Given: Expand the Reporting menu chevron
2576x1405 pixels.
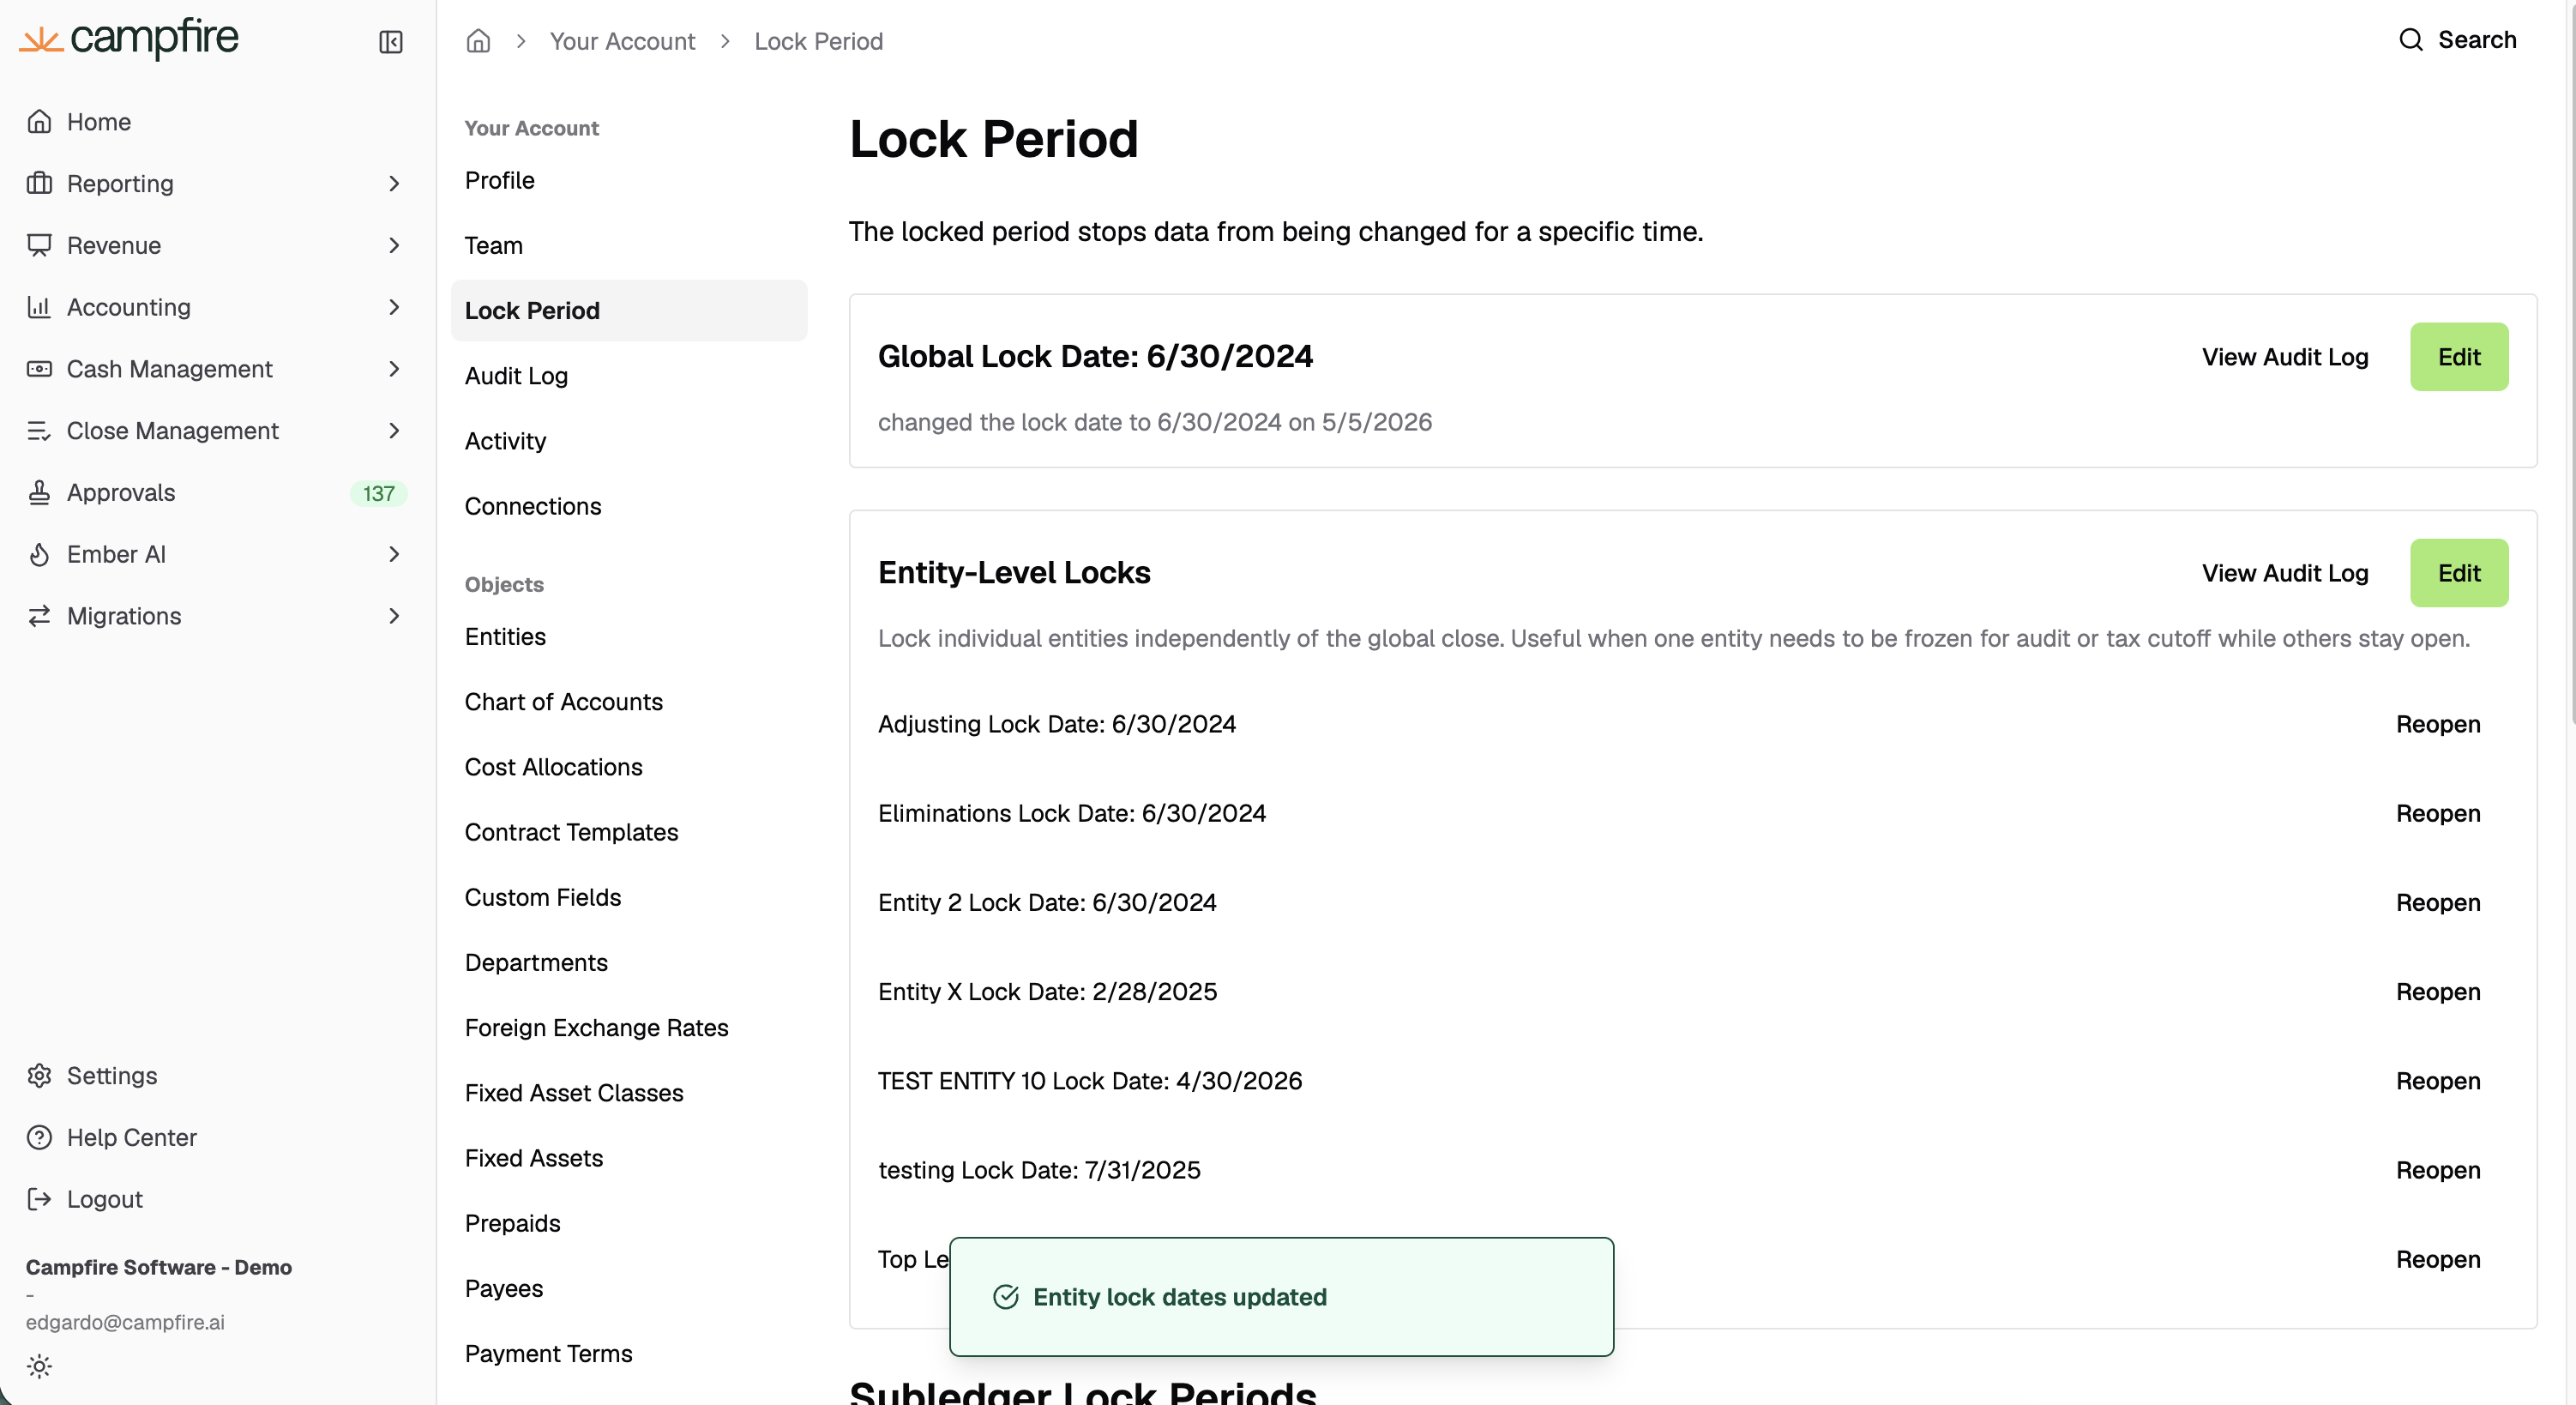Looking at the screenshot, I should pyautogui.click(x=394, y=184).
